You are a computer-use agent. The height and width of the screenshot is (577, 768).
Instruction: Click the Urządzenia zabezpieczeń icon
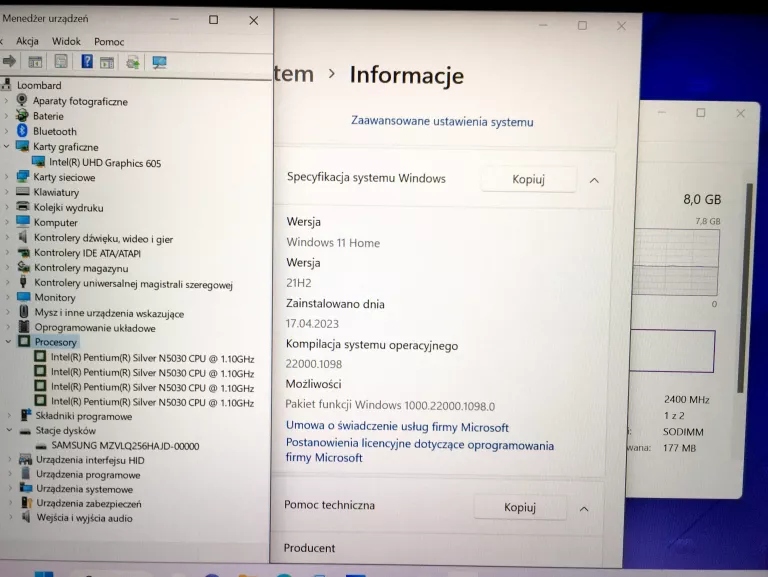click(26, 503)
